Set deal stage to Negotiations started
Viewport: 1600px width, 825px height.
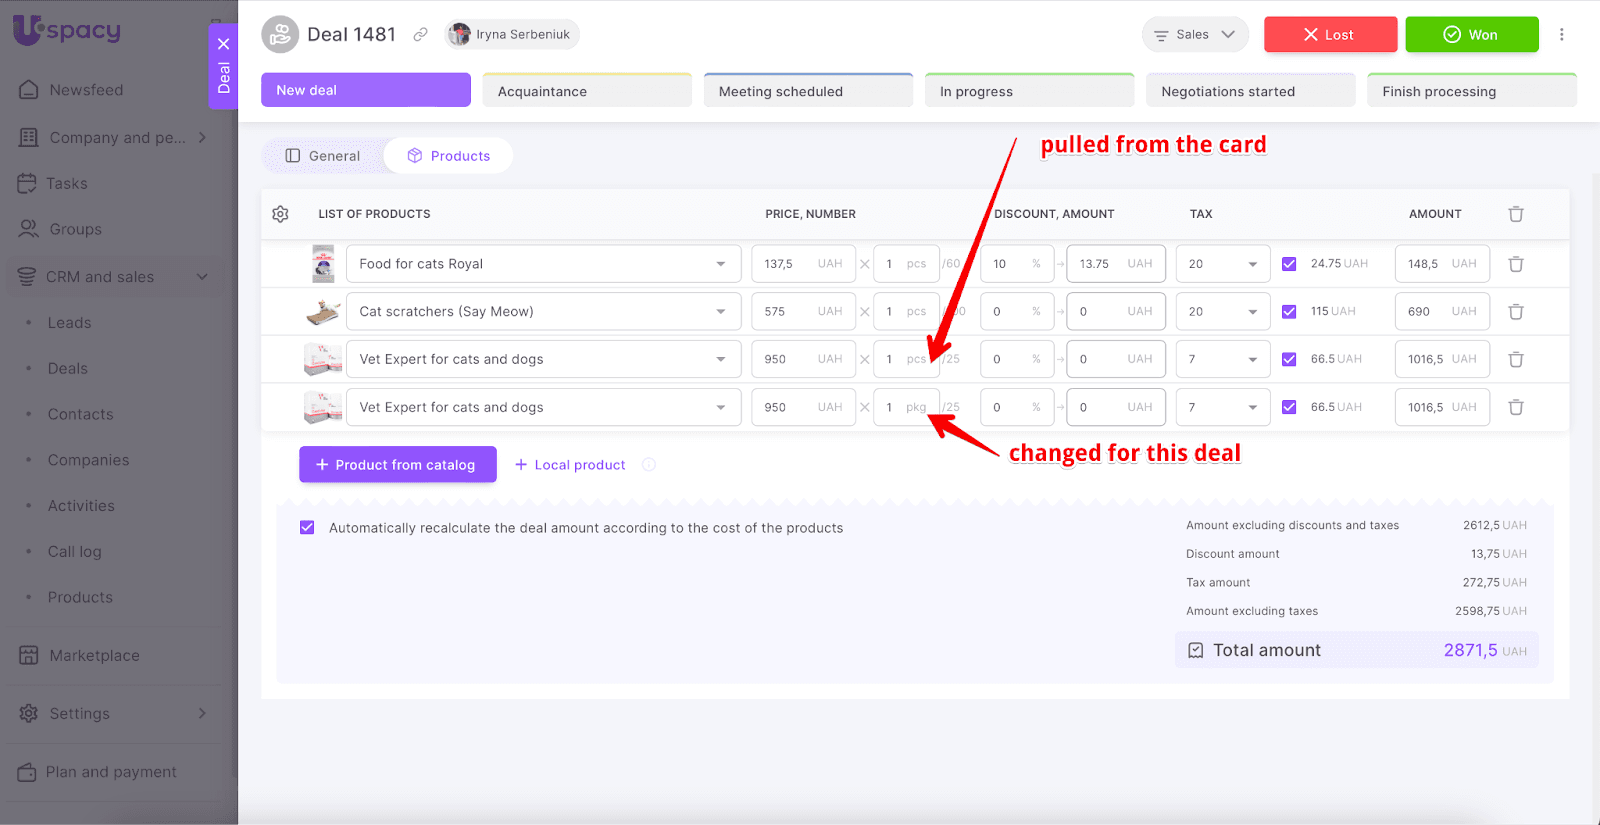pyautogui.click(x=1250, y=91)
